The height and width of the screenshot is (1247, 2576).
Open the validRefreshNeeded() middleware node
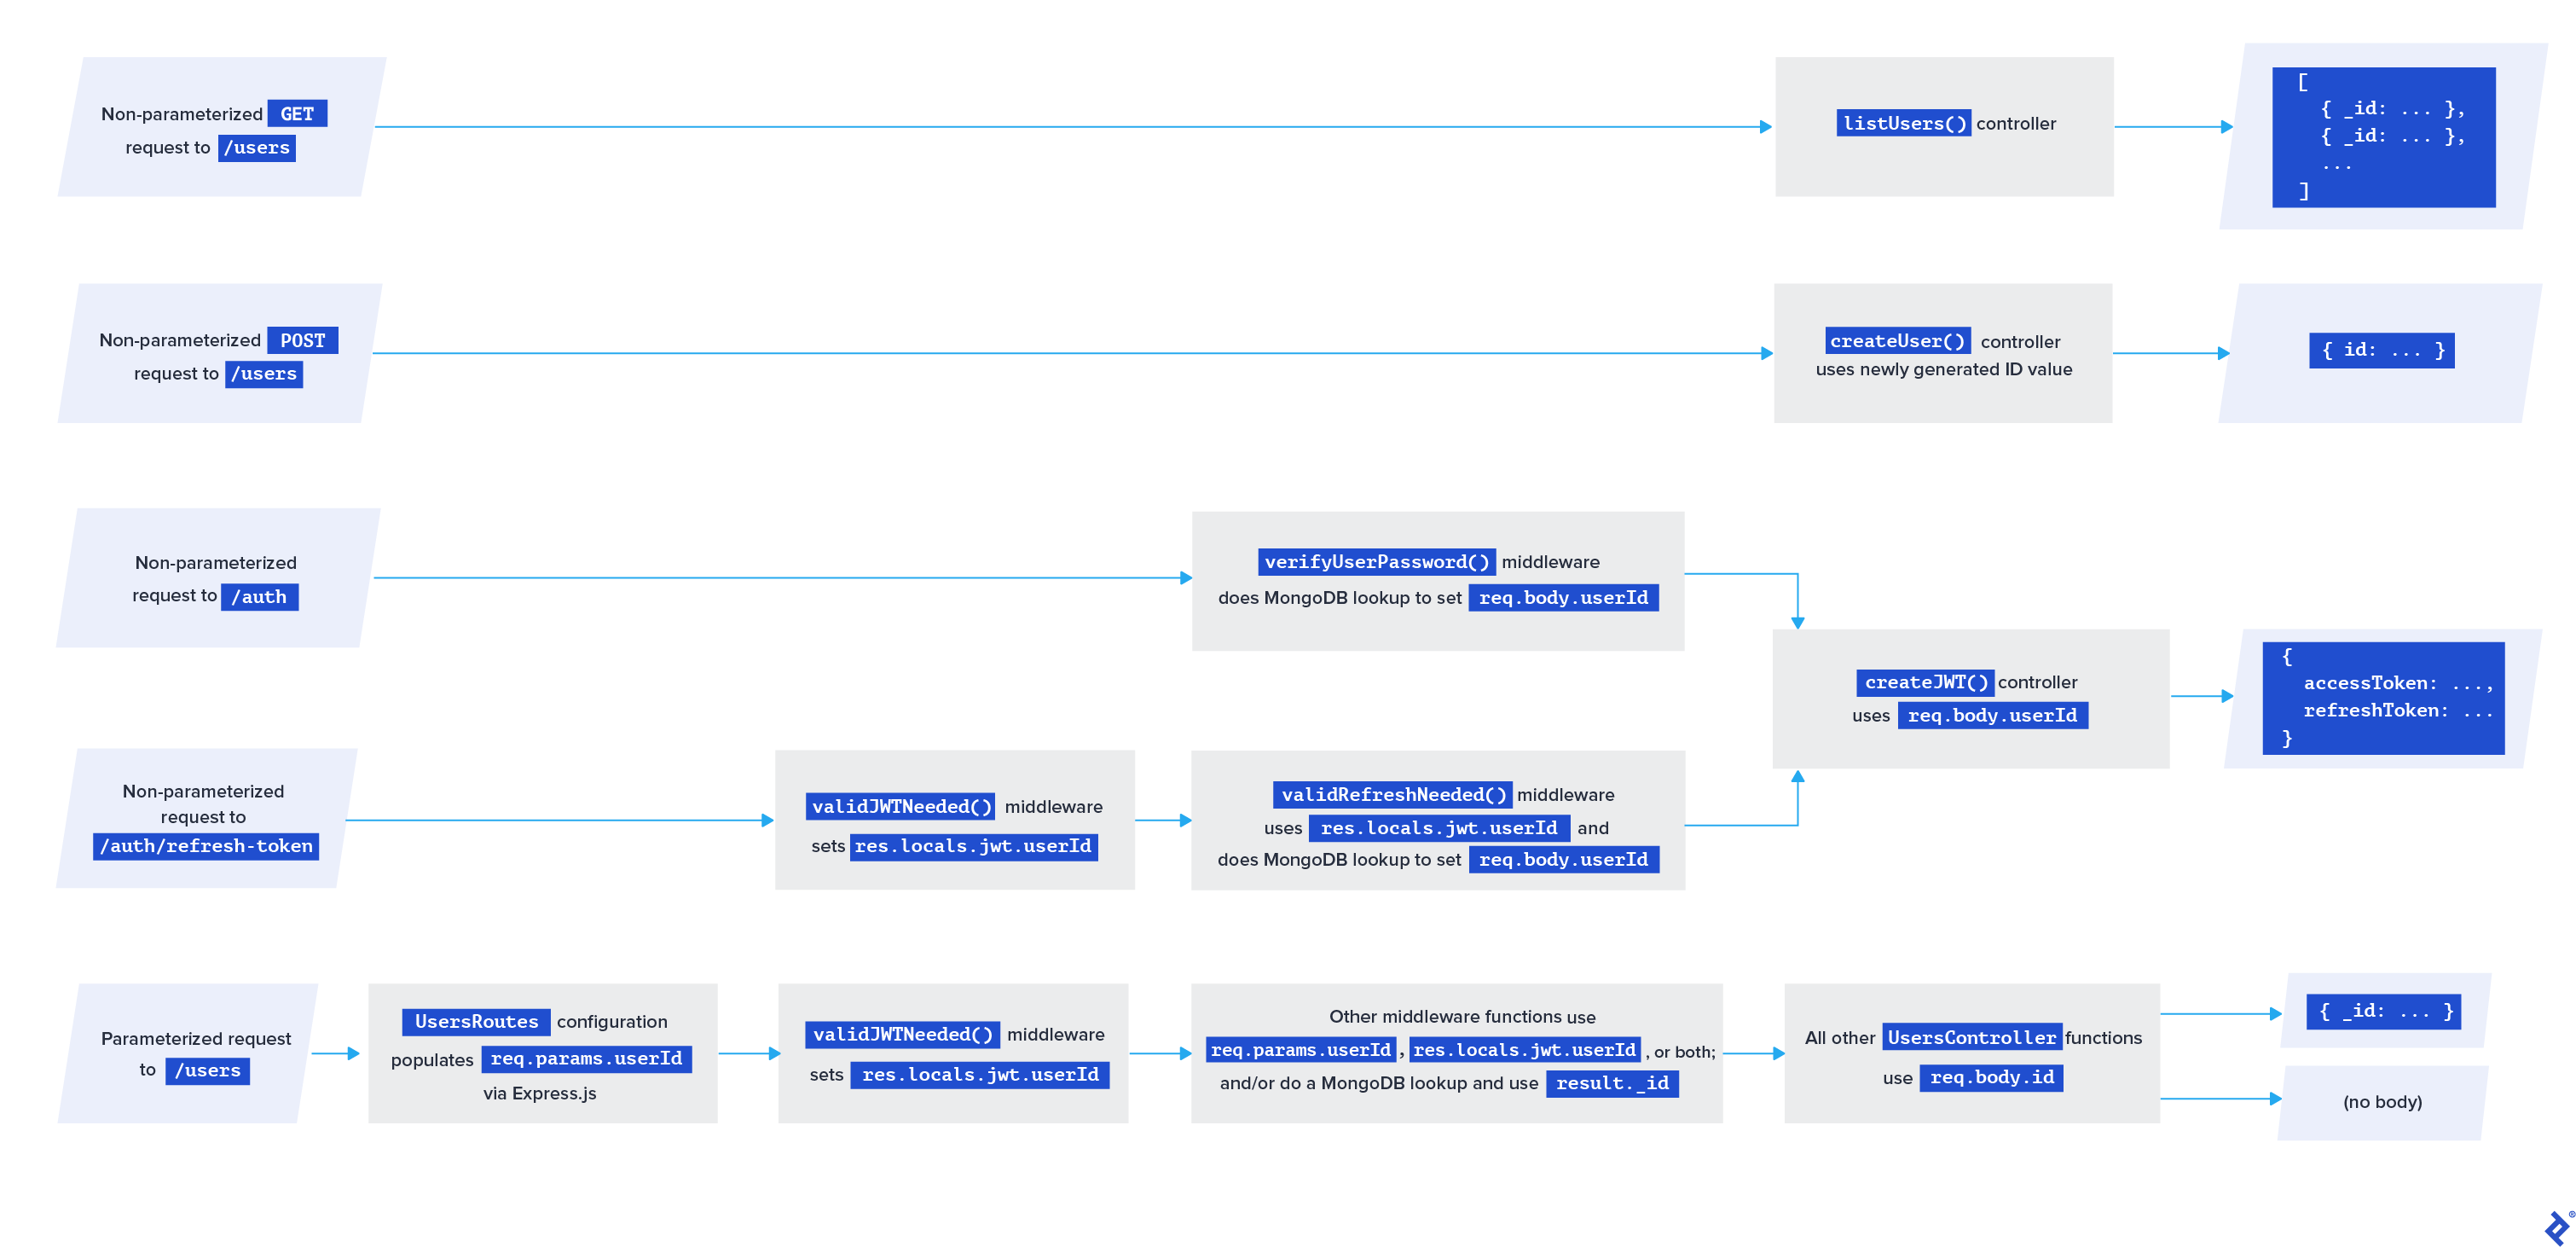click(1437, 827)
